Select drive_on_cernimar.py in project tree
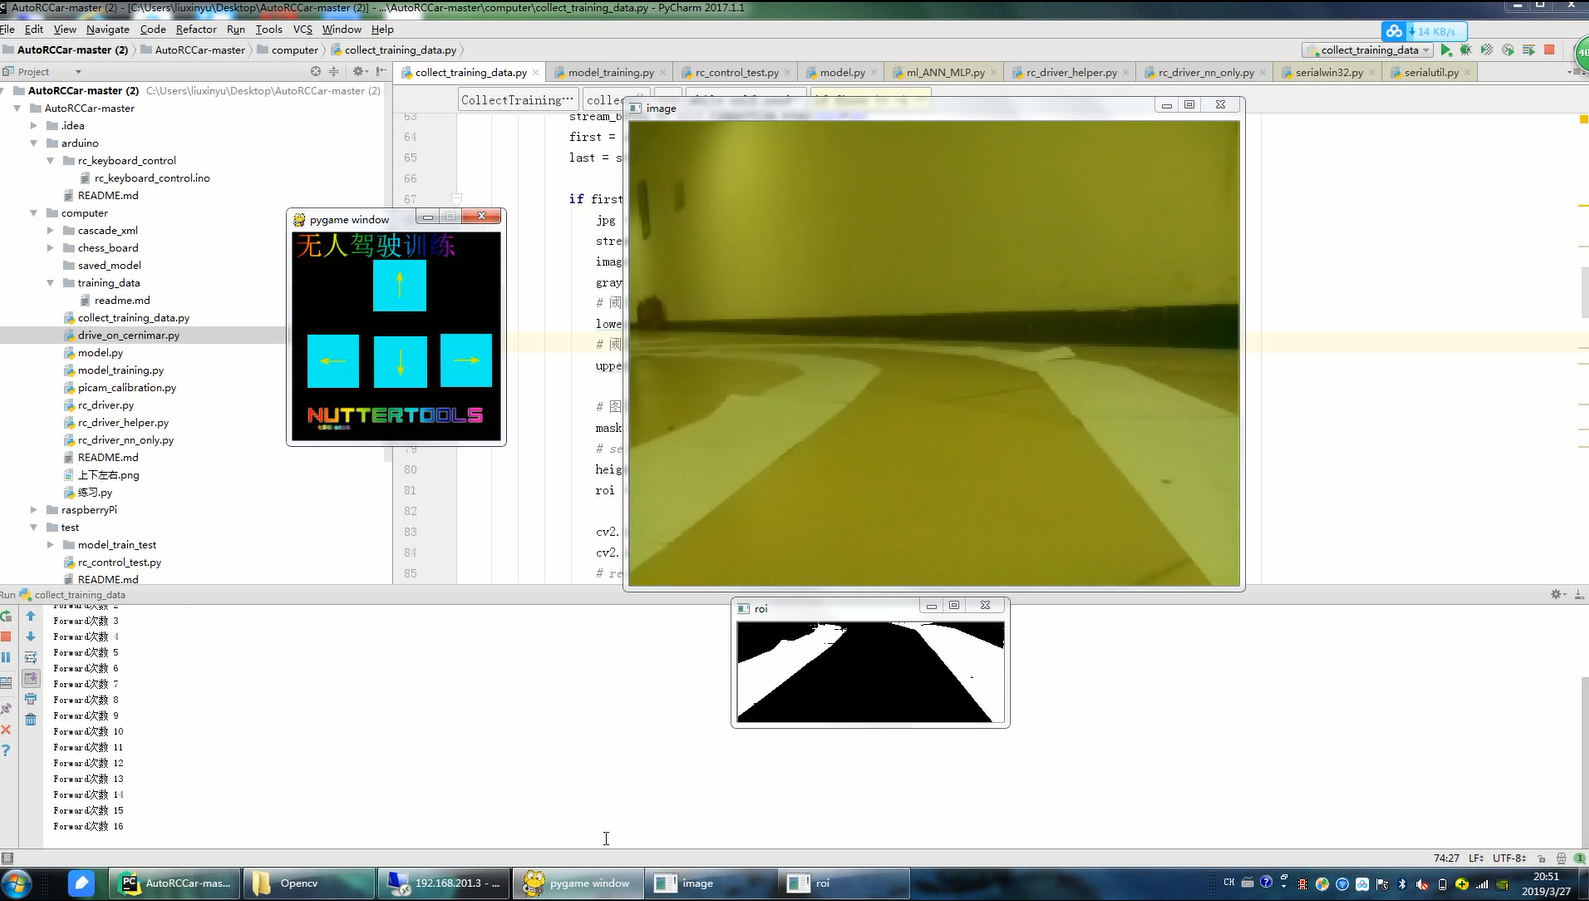The image size is (1589, 901). pyautogui.click(x=128, y=335)
